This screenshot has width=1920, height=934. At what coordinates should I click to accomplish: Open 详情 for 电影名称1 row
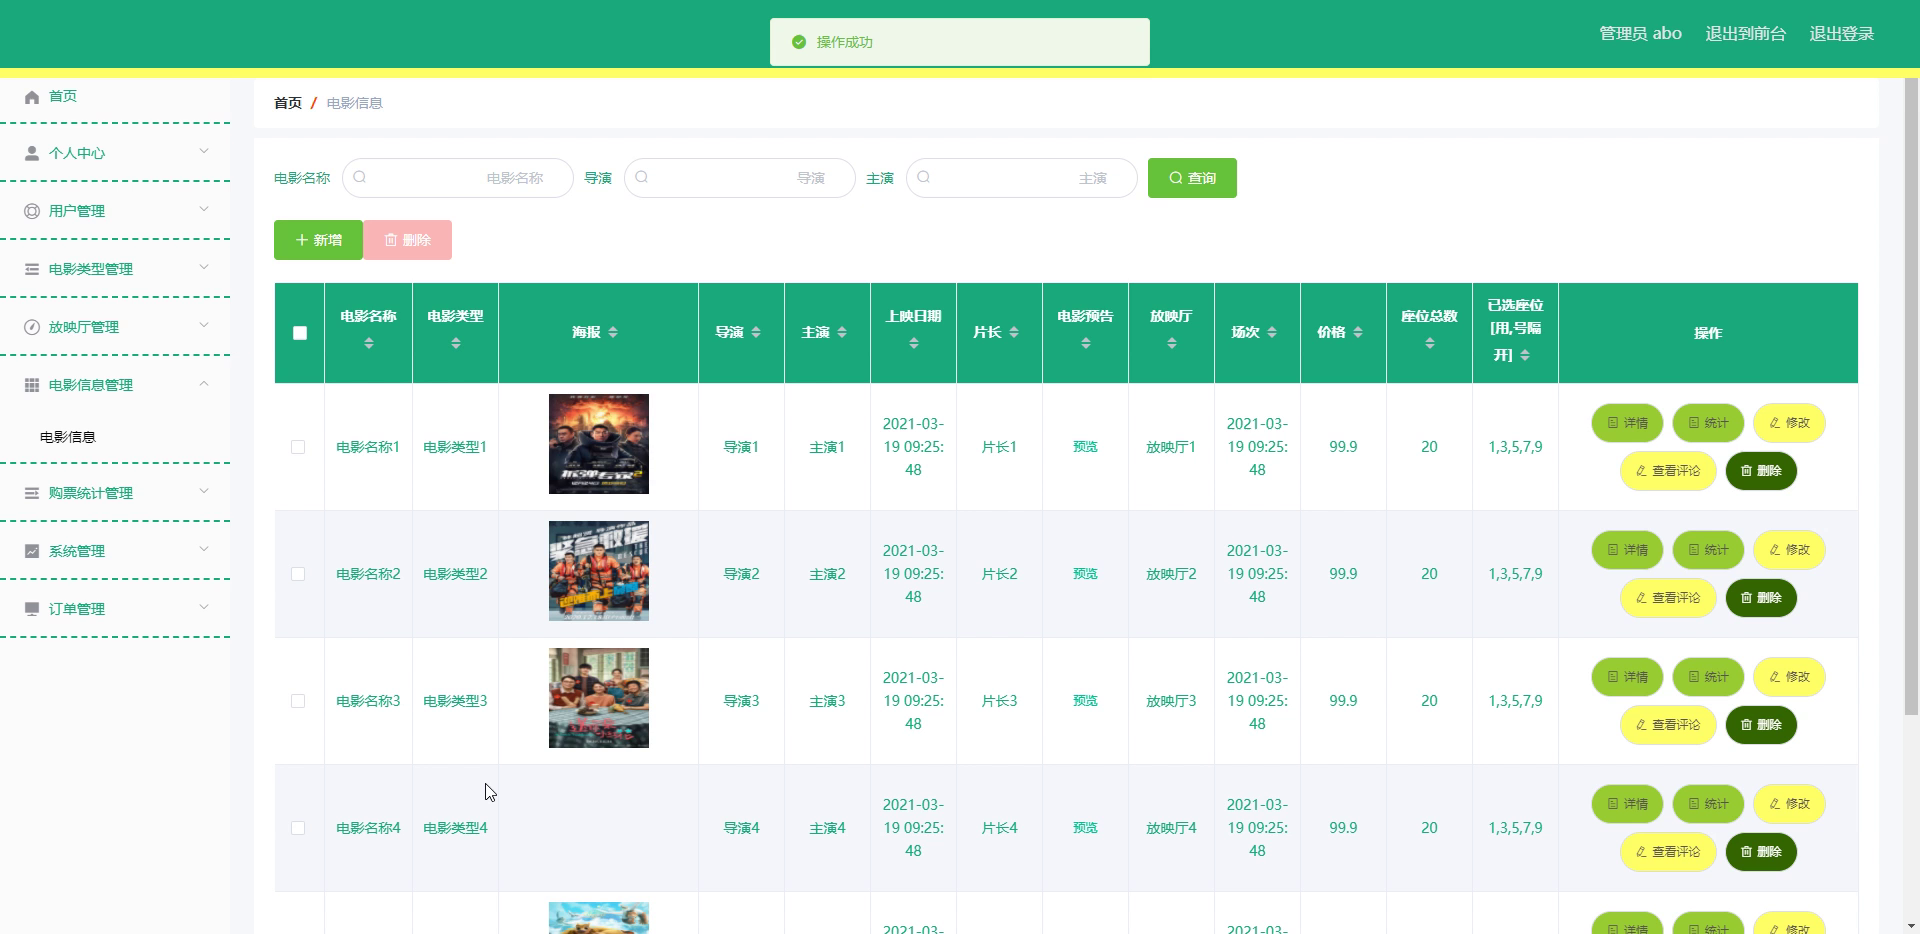tap(1627, 423)
